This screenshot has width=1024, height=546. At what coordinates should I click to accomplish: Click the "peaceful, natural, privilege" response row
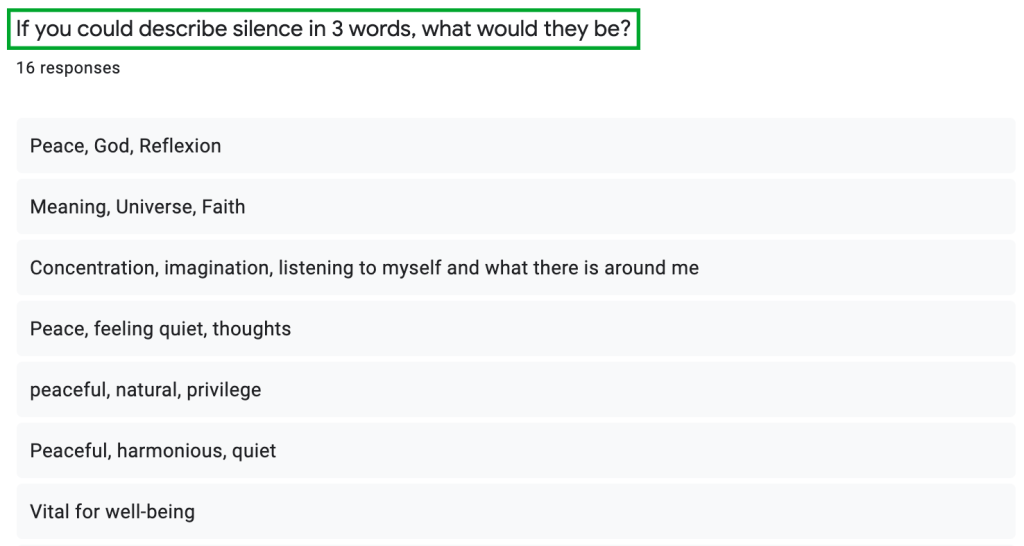pos(515,390)
